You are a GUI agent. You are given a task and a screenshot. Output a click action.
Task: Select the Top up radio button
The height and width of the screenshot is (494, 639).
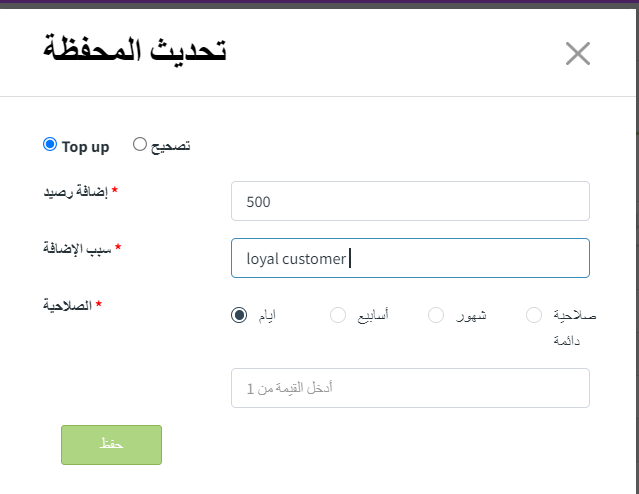pyautogui.click(x=50, y=144)
